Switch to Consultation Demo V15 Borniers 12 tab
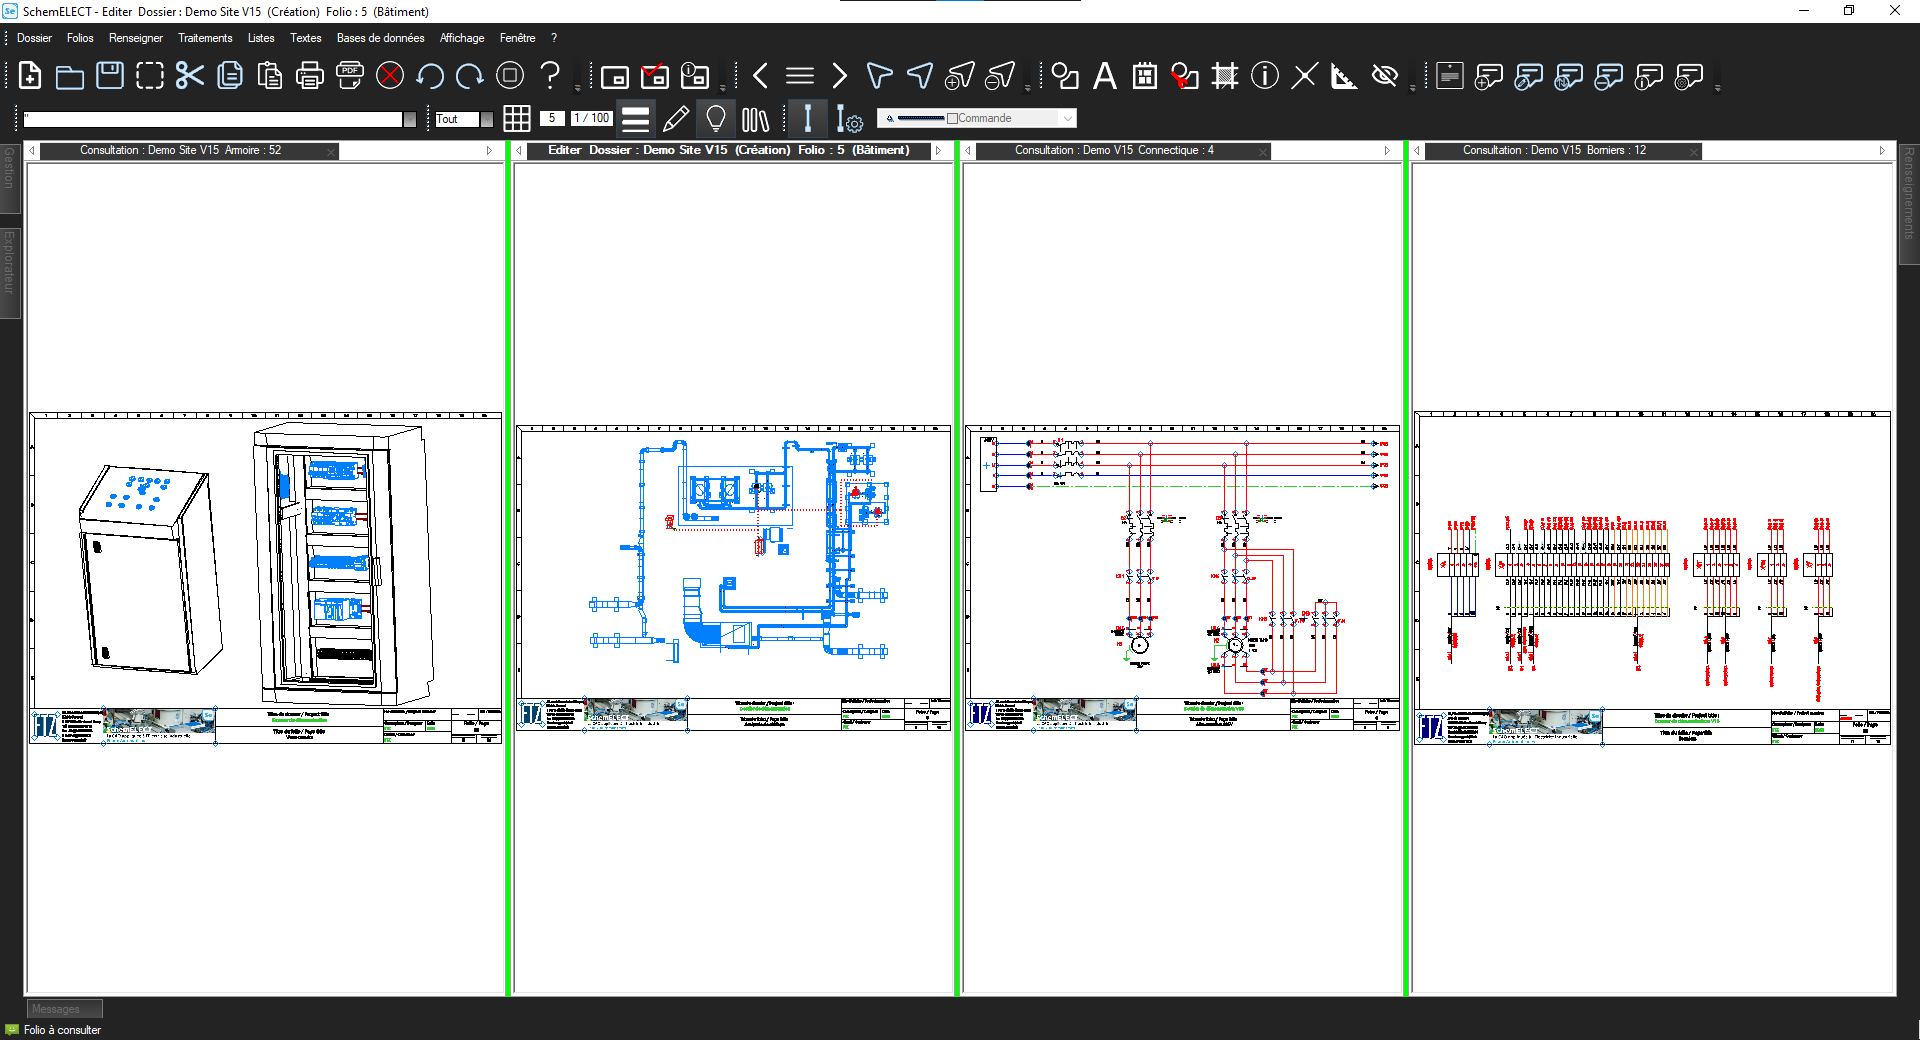The height and width of the screenshot is (1040, 1920). click(1562, 151)
